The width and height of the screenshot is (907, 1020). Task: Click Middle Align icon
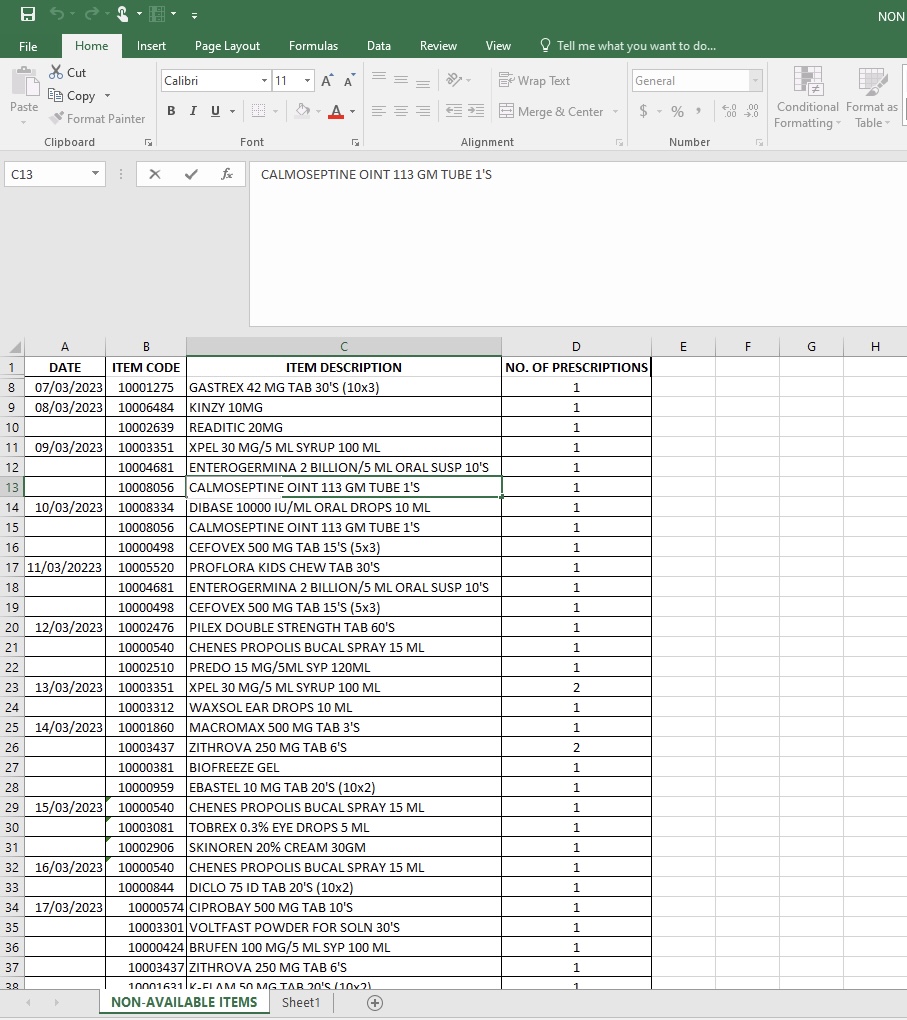(401, 79)
